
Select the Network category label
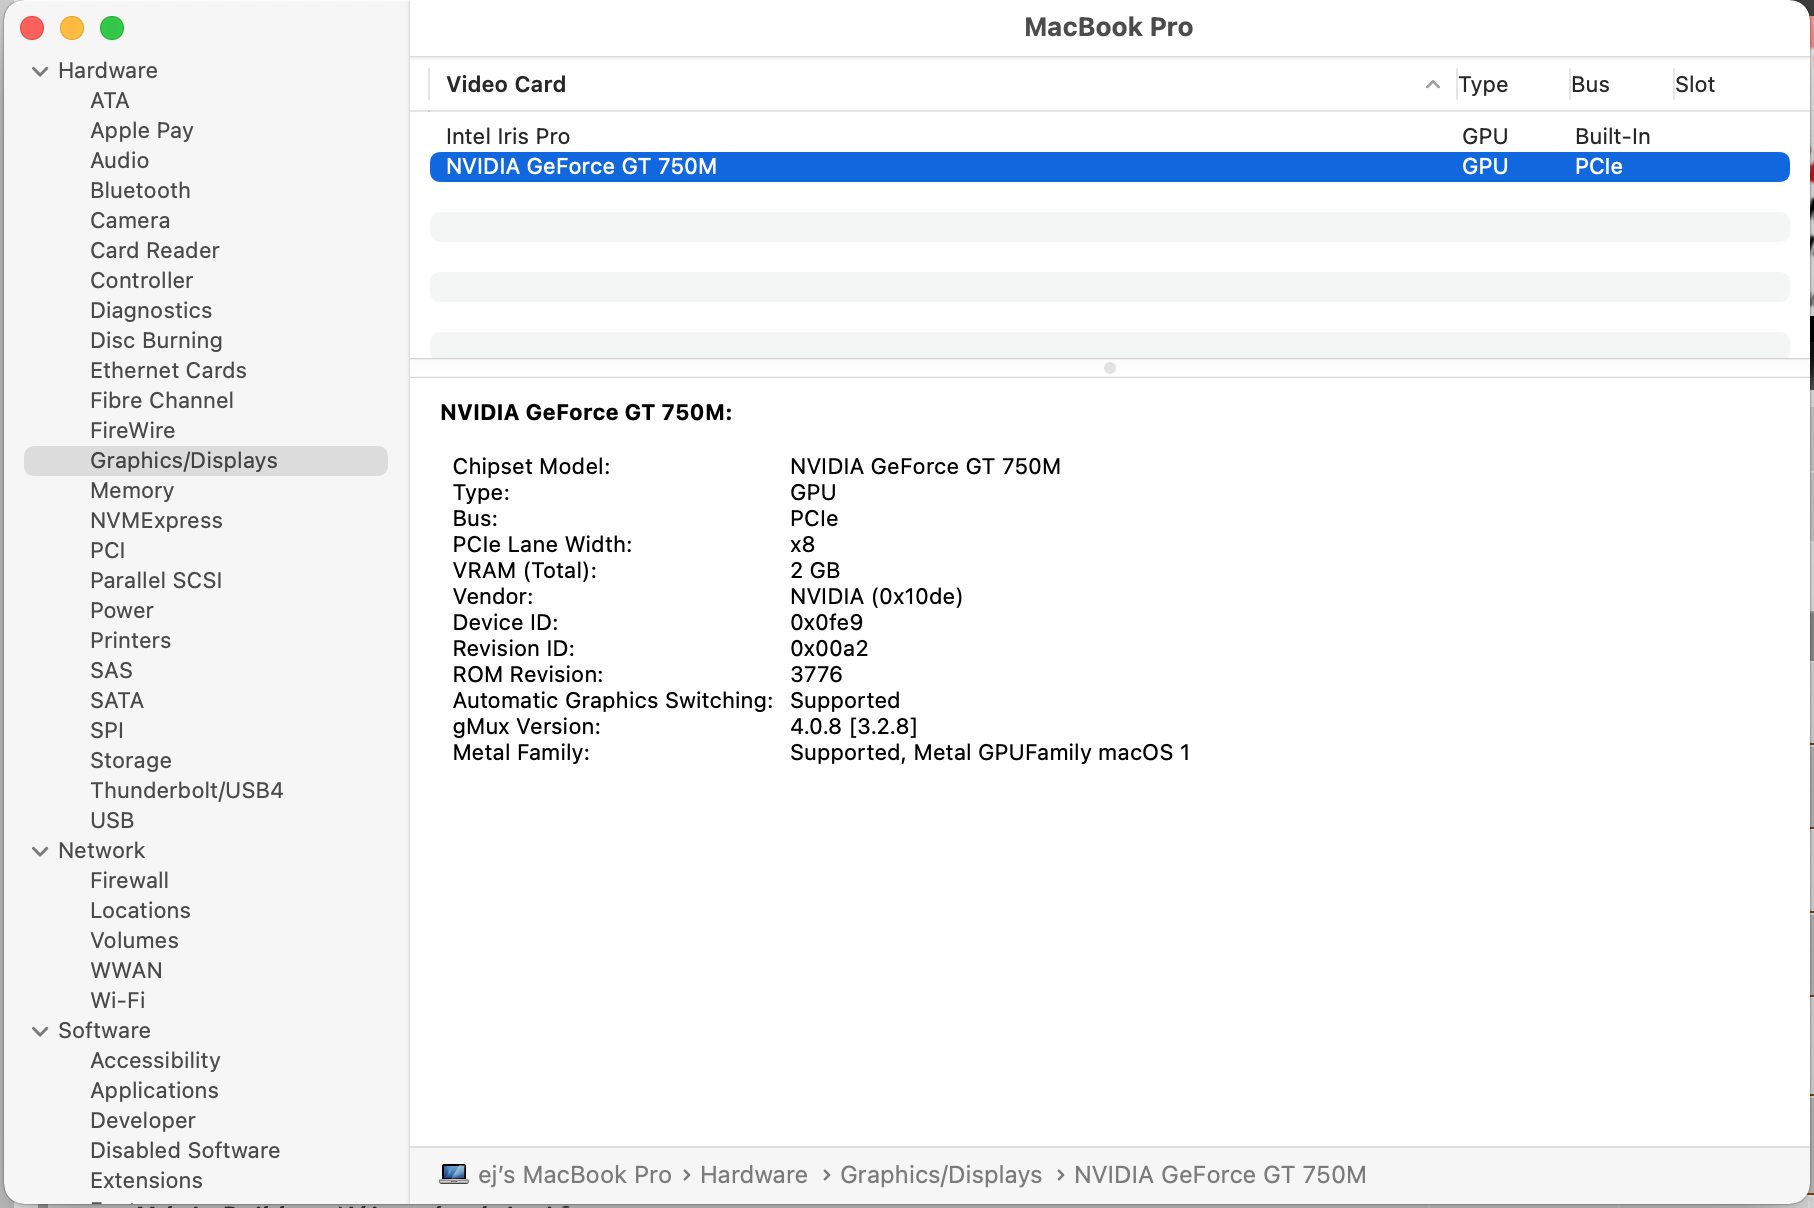(102, 851)
